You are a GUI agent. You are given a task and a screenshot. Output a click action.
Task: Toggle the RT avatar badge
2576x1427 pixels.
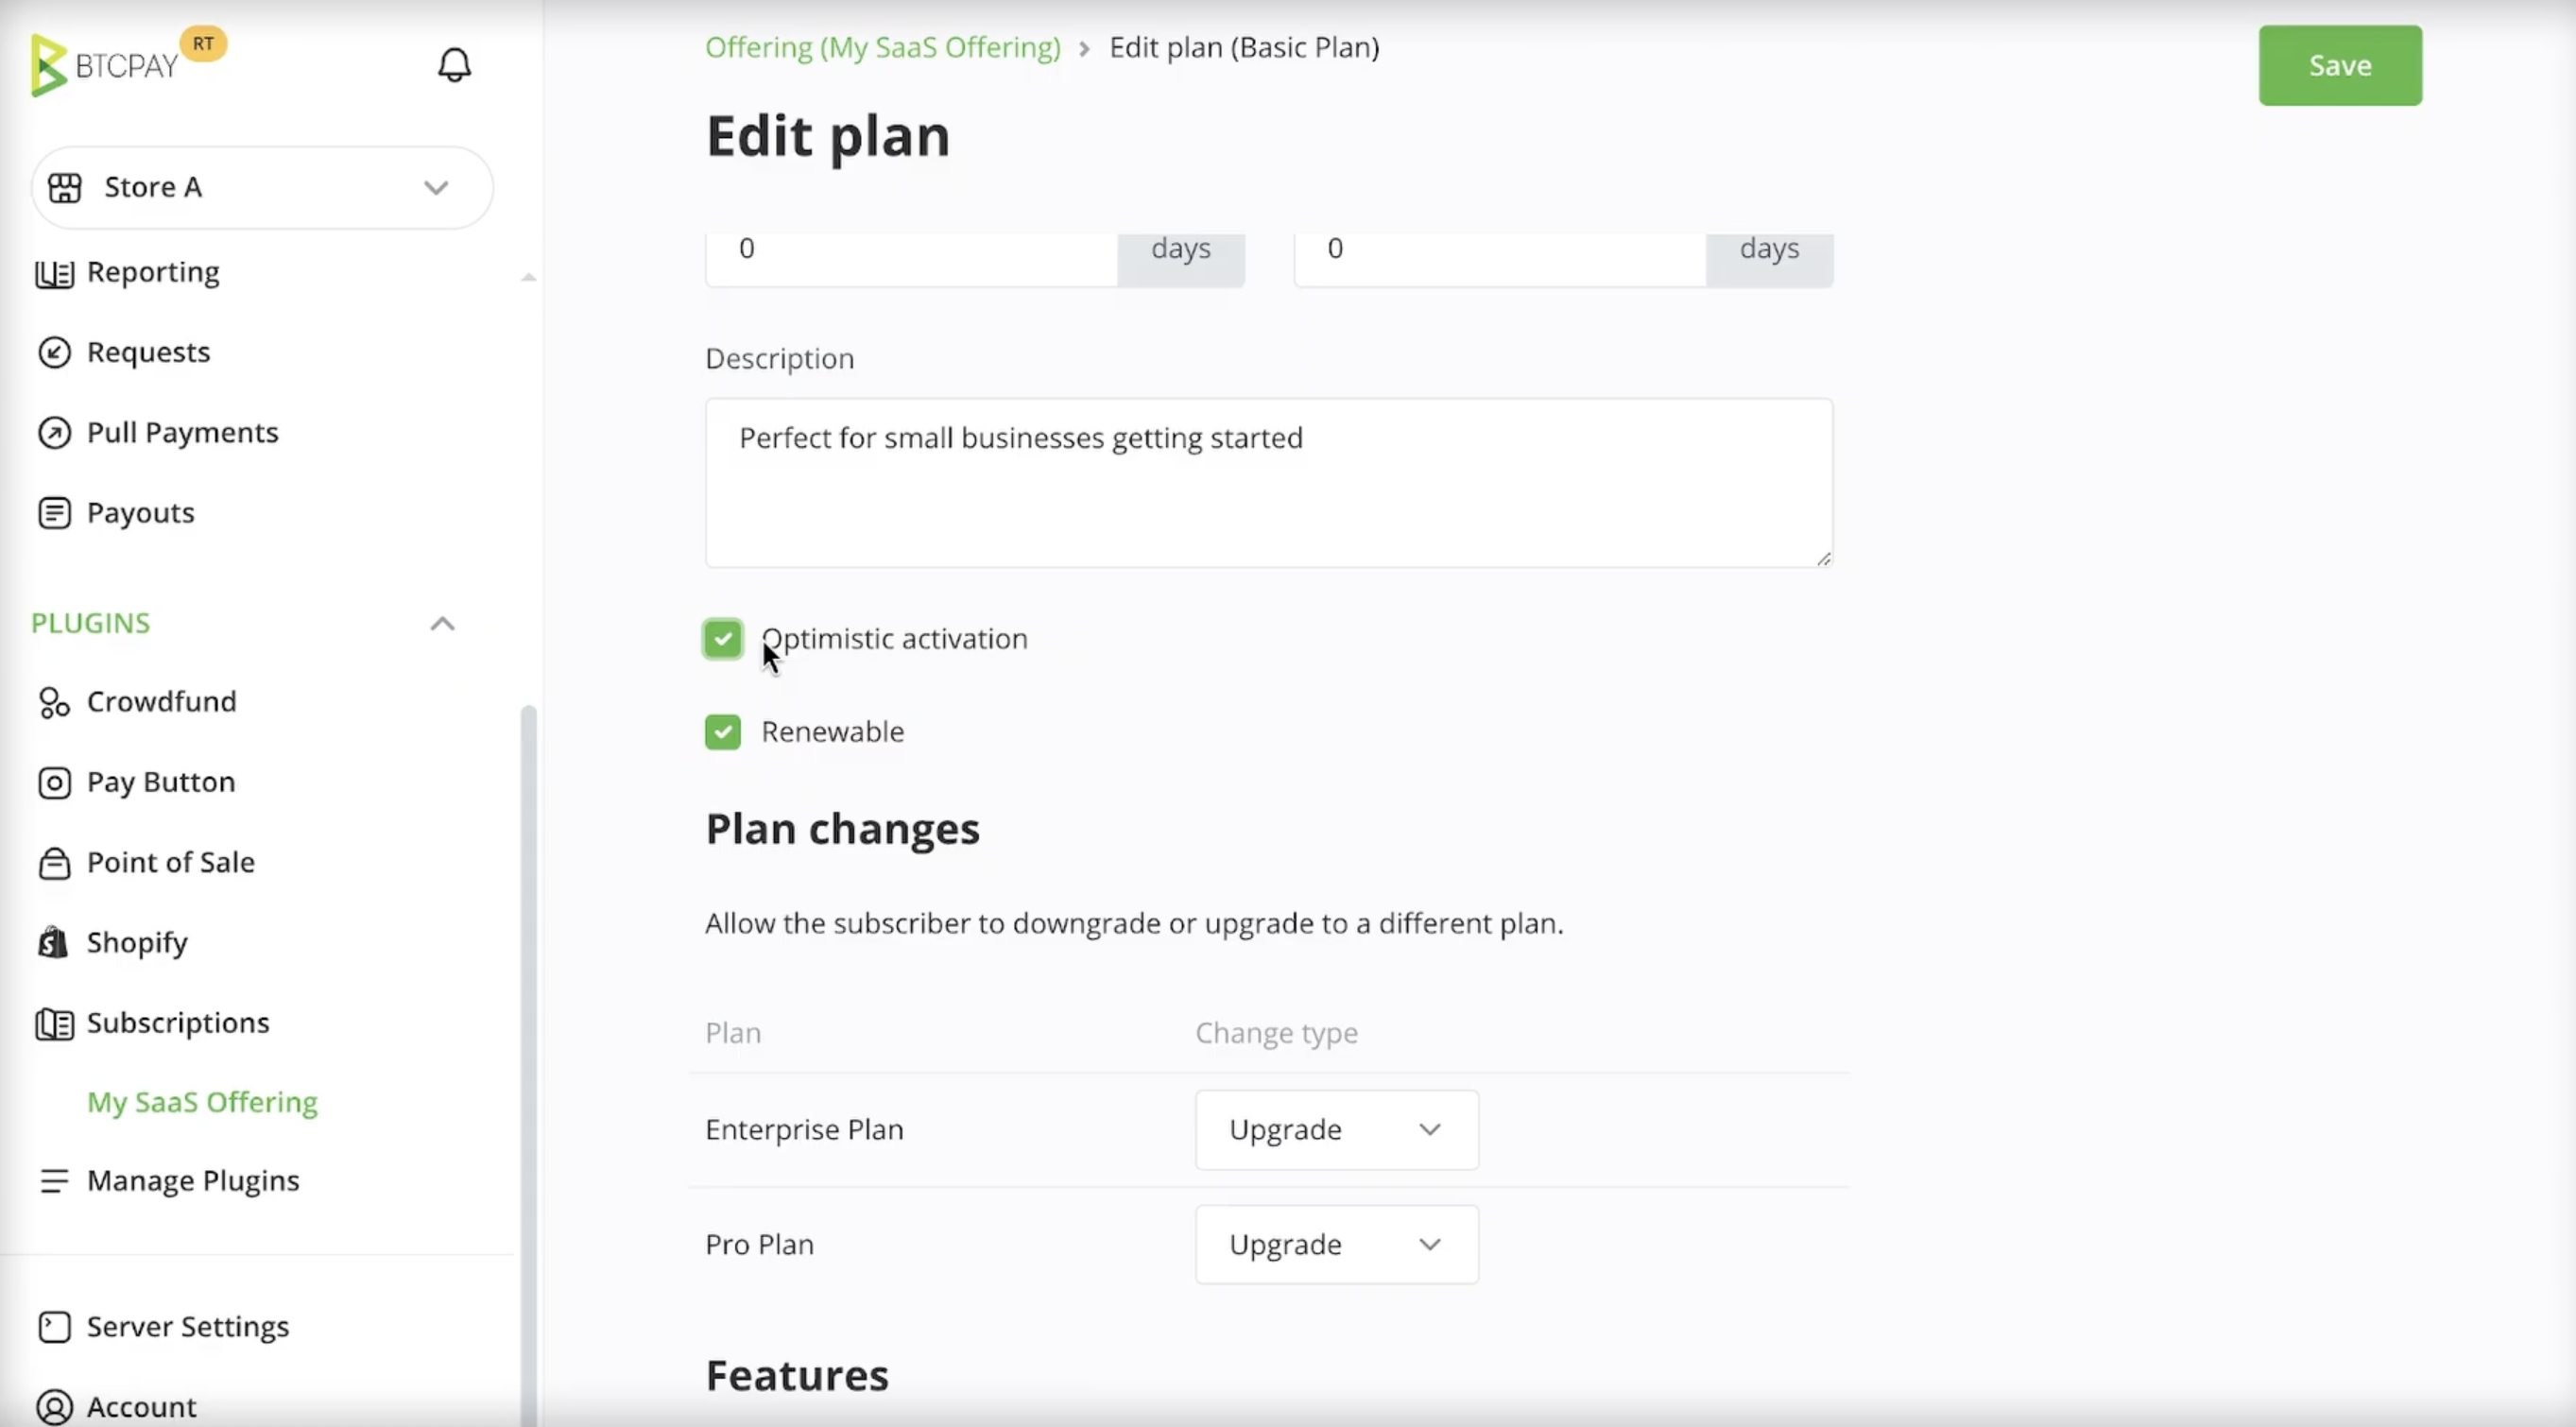(x=204, y=43)
